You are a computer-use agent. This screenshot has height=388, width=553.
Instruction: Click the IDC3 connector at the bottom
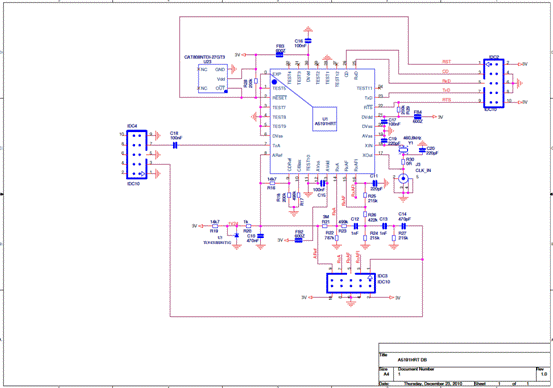click(351, 283)
